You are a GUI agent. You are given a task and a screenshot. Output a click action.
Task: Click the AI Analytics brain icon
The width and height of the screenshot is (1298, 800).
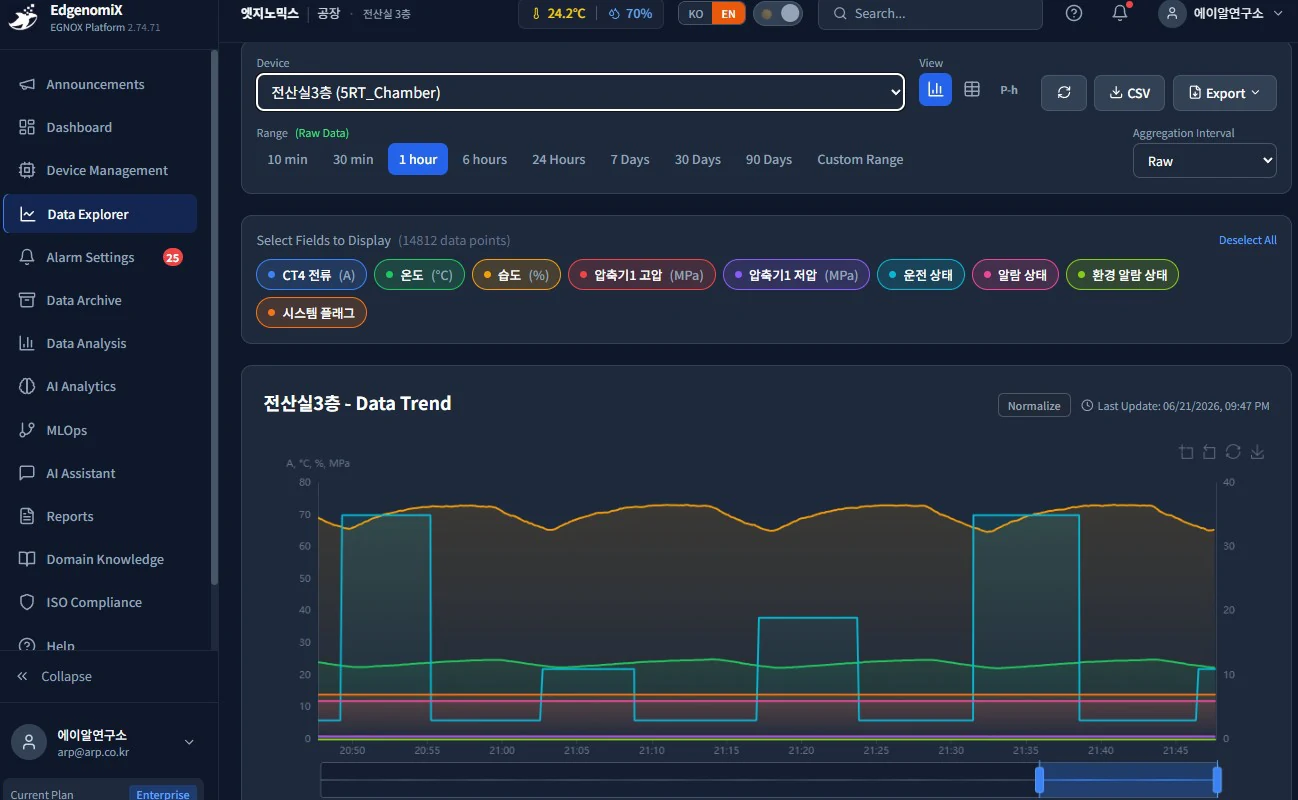(x=27, y=387)
